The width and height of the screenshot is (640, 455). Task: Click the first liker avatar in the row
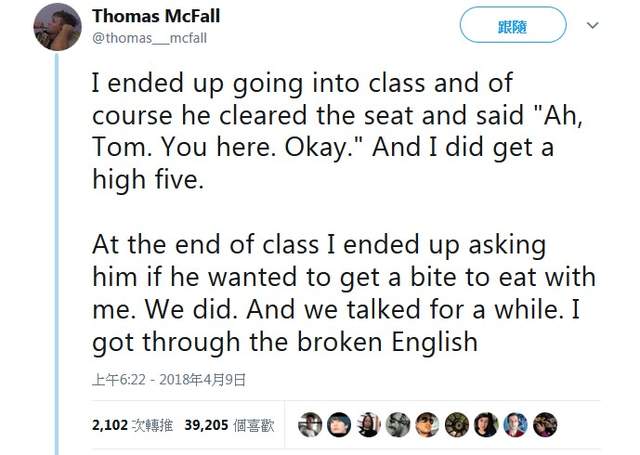[311, 424]
